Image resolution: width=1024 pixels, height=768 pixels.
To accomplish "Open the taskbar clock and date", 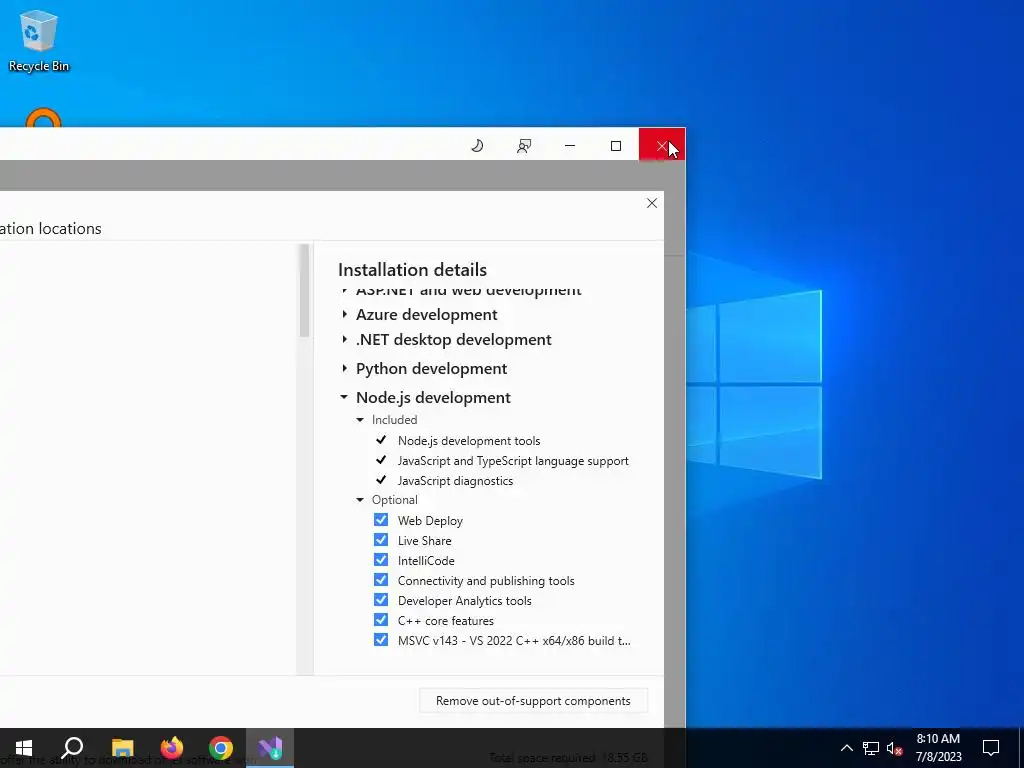I will [x=938, y=748].
